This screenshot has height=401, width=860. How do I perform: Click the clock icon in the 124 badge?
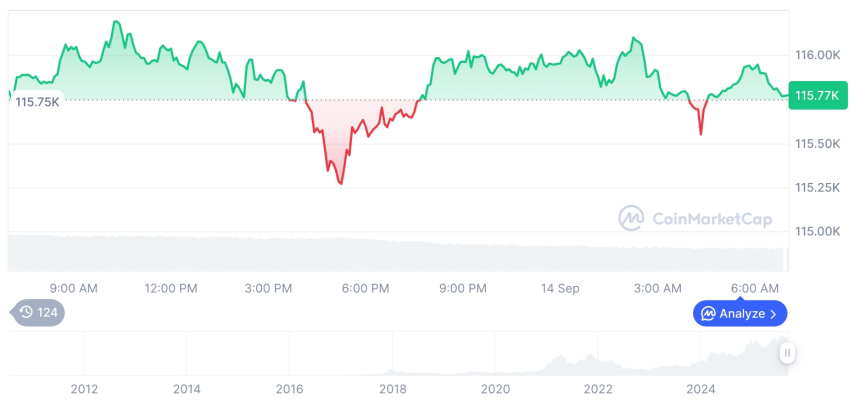pos(26,312)
